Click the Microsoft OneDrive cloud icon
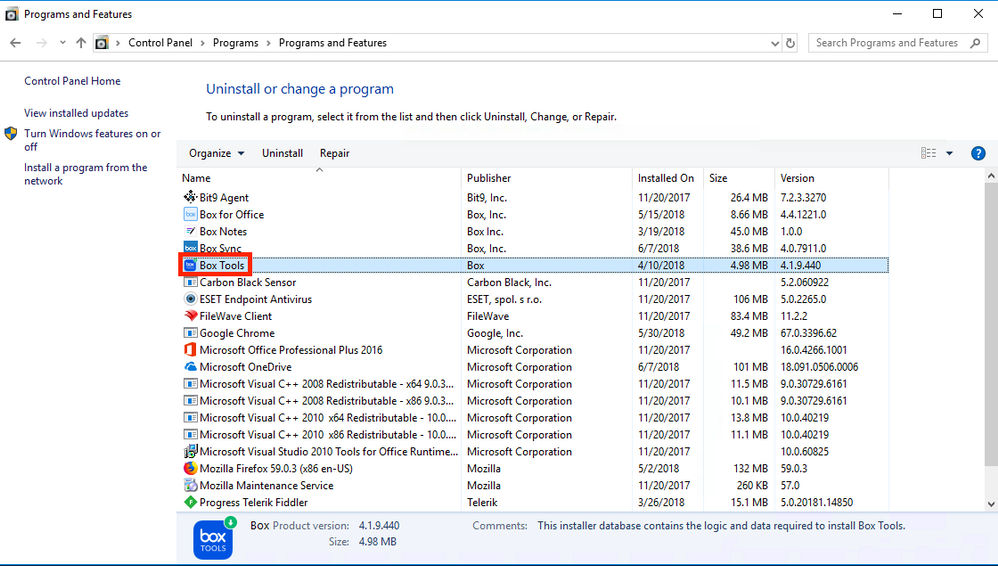This screenshot has height=566, width=998. point(190,367)
